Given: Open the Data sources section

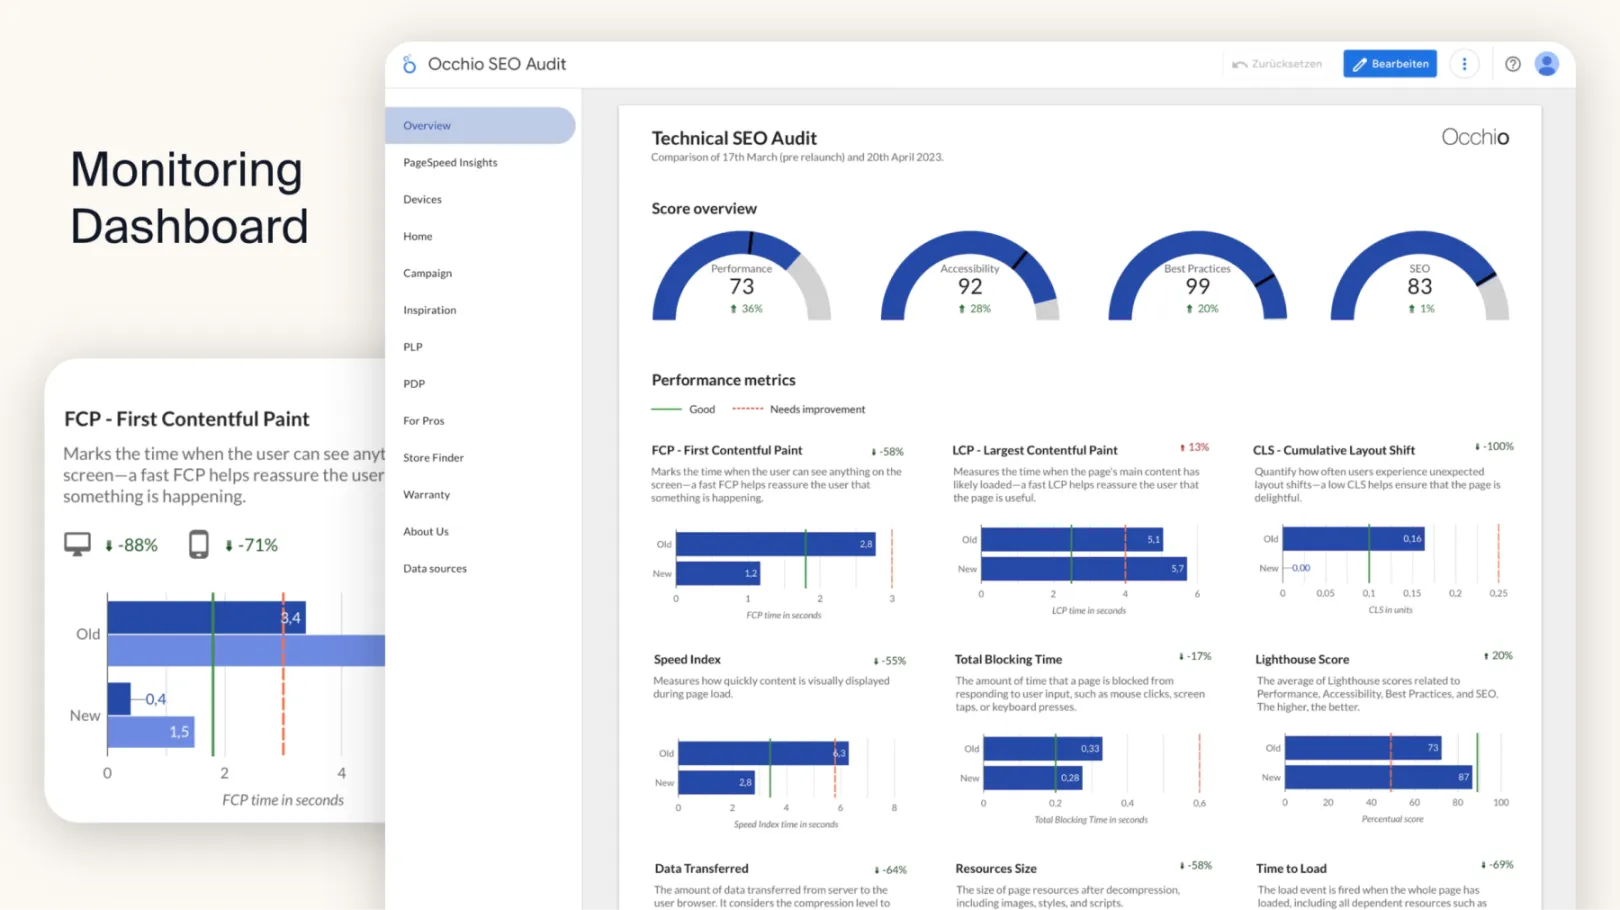Looking at the screenshot, I should 434,568.
